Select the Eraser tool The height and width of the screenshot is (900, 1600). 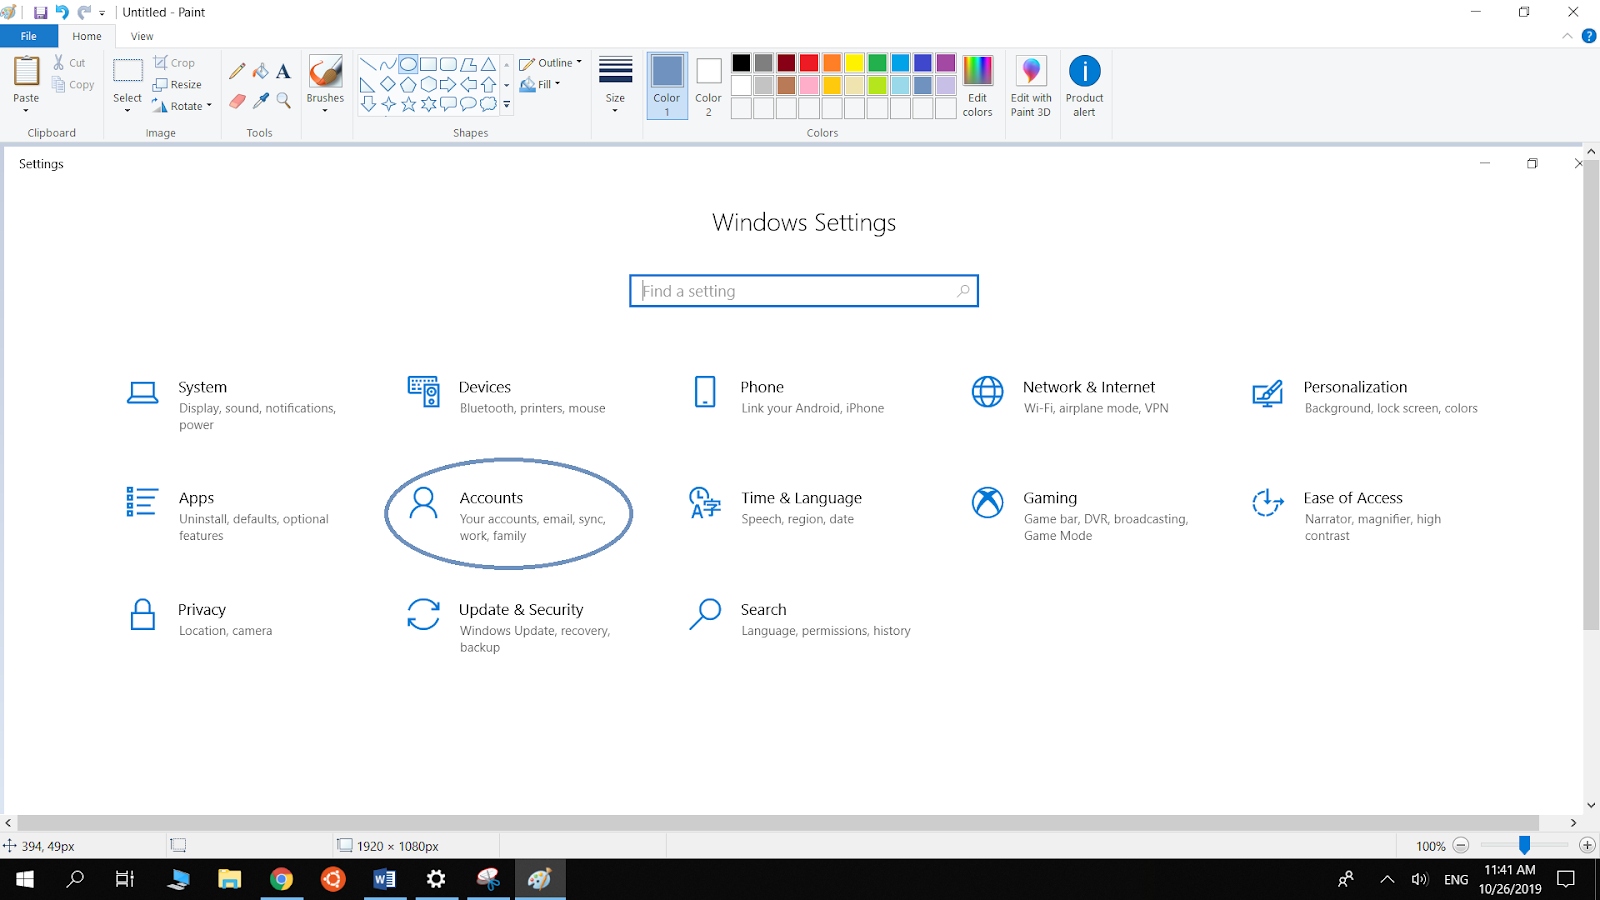(237, 101)
